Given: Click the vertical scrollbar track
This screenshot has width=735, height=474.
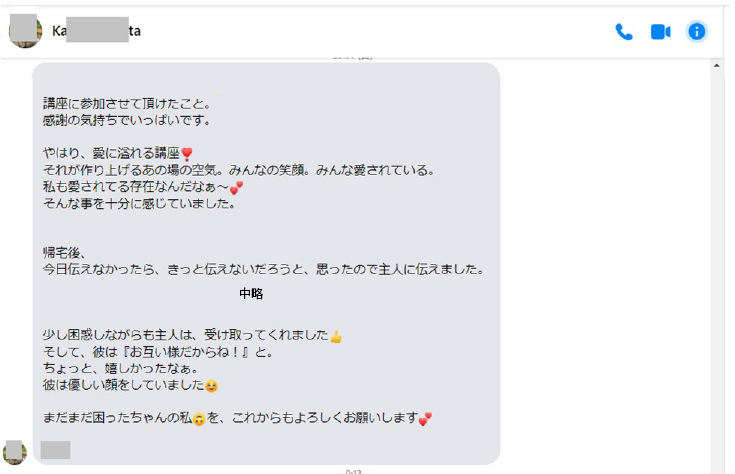Looking at the screenshot, I should (716, 272).
